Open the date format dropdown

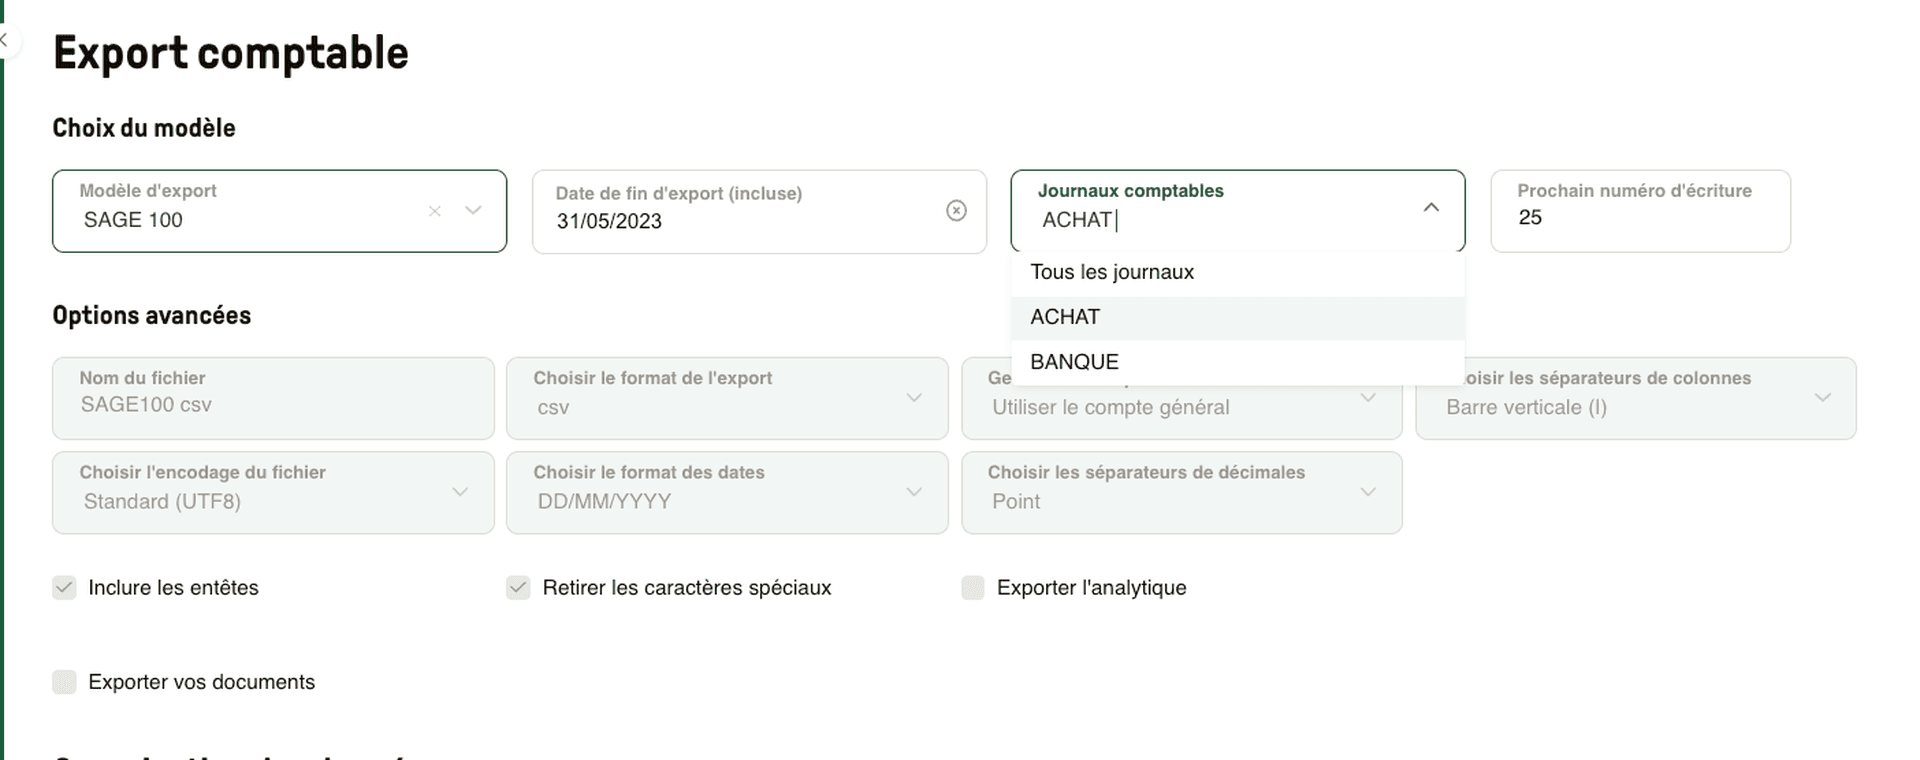(x=727, y=492)
